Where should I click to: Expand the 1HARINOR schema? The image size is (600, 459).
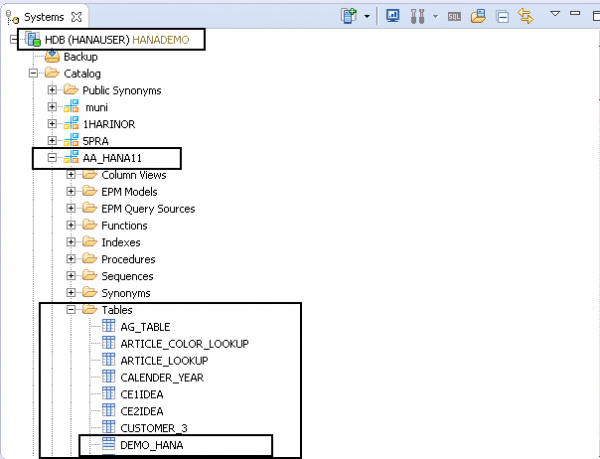coord(52,124)
